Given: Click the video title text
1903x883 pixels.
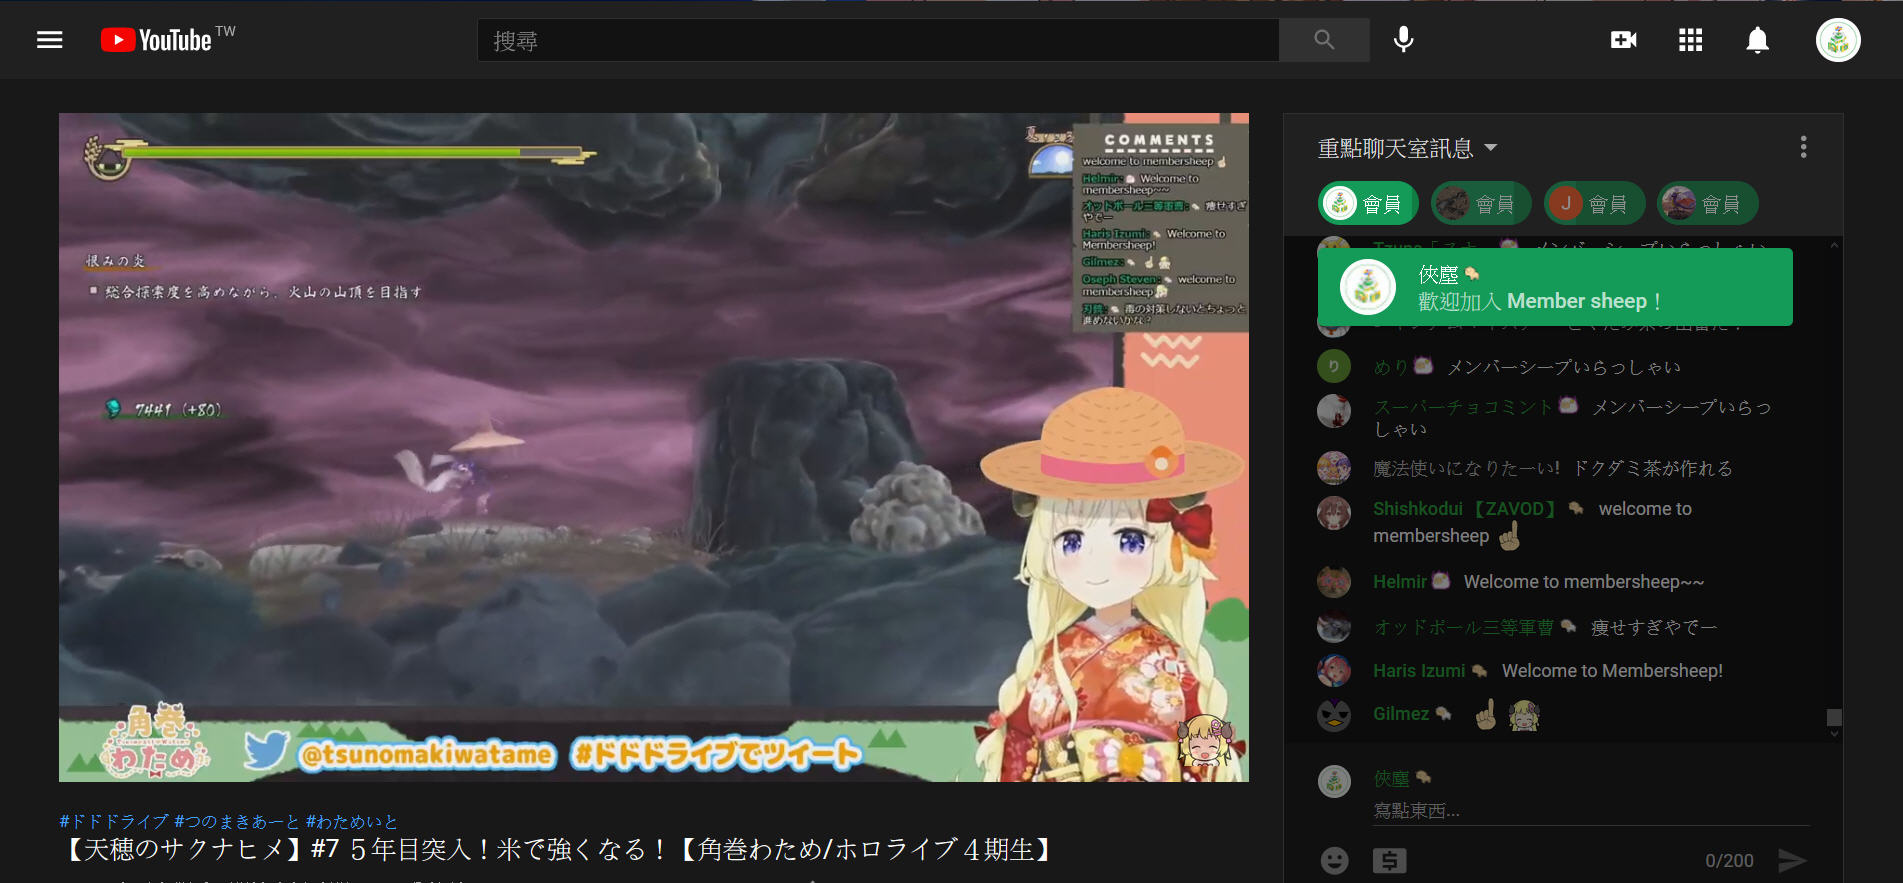Looking at the screenshot, I should pos(557,850).
